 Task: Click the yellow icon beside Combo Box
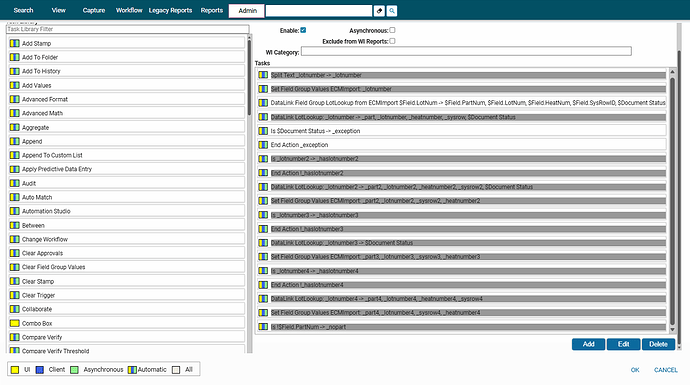(x=15, y=323)
